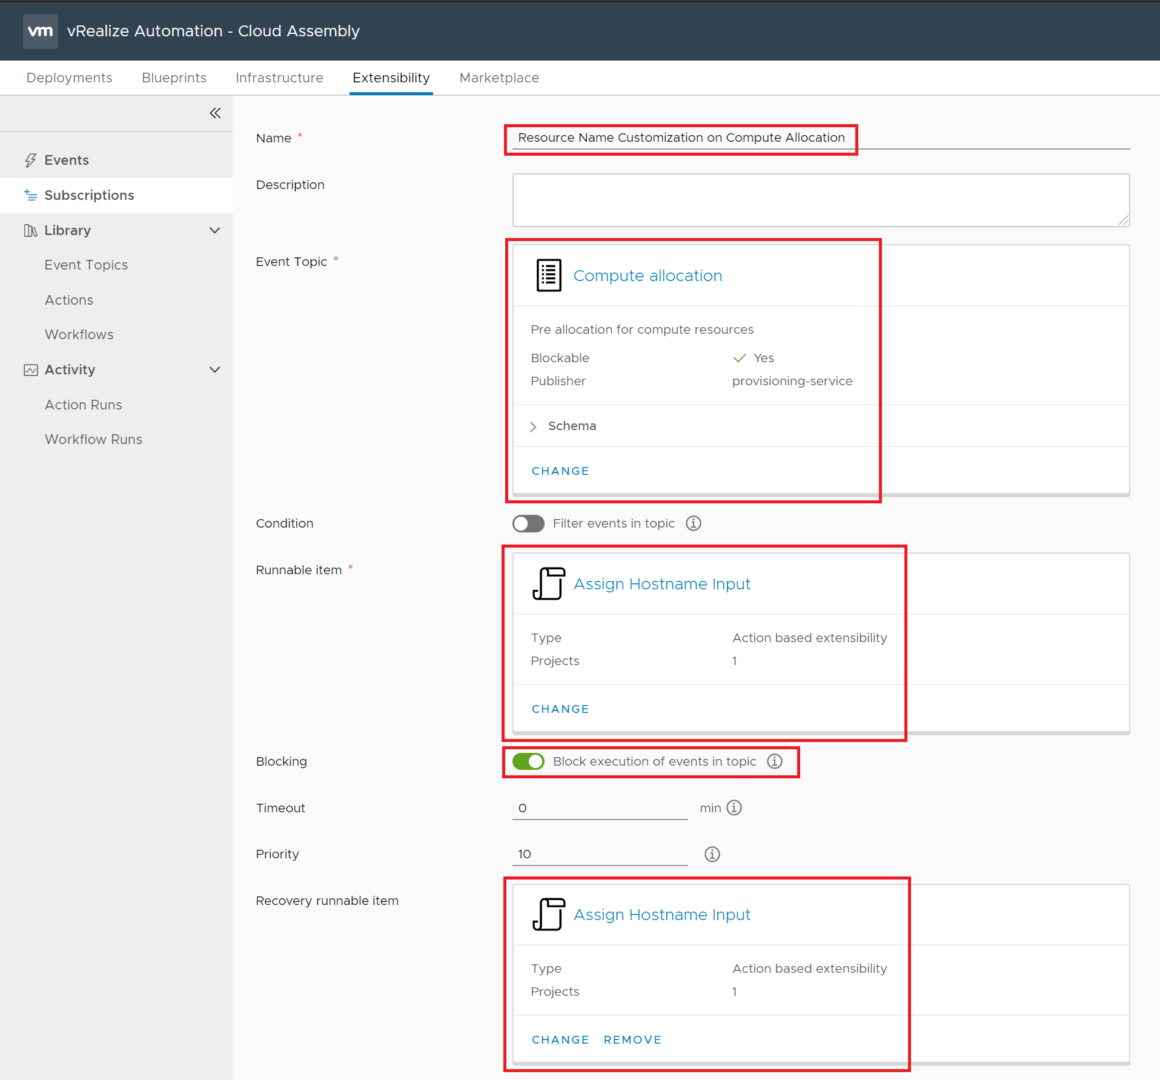
Task: Collapse the left sidebar with double-chevron icon
Action: (215, 113)
